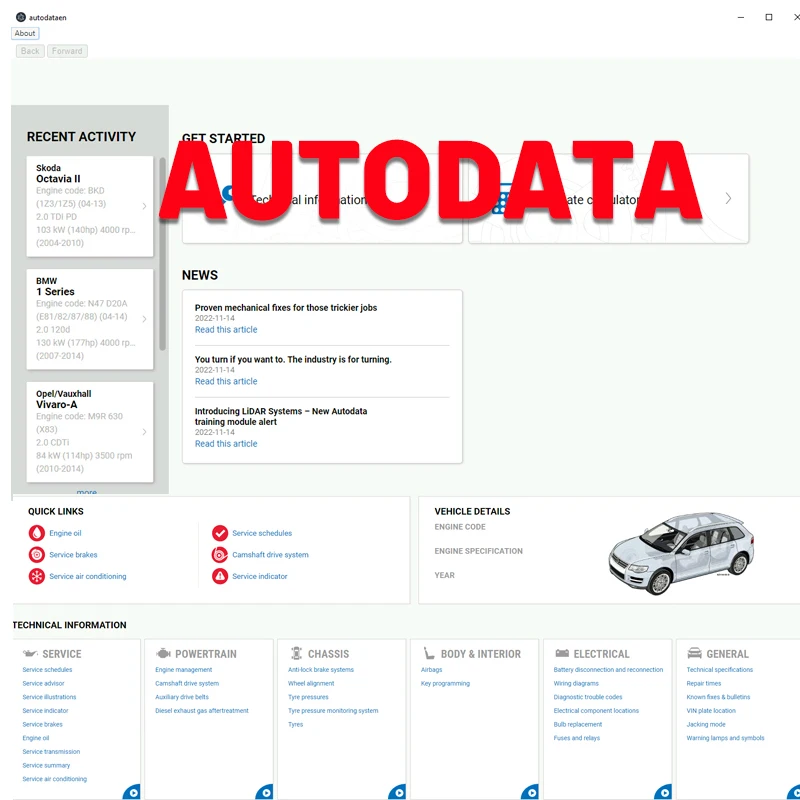Viewport: 800px width, 800px height.
Task: Click the Engine oil droplet icon
Action: coord(37,533)
